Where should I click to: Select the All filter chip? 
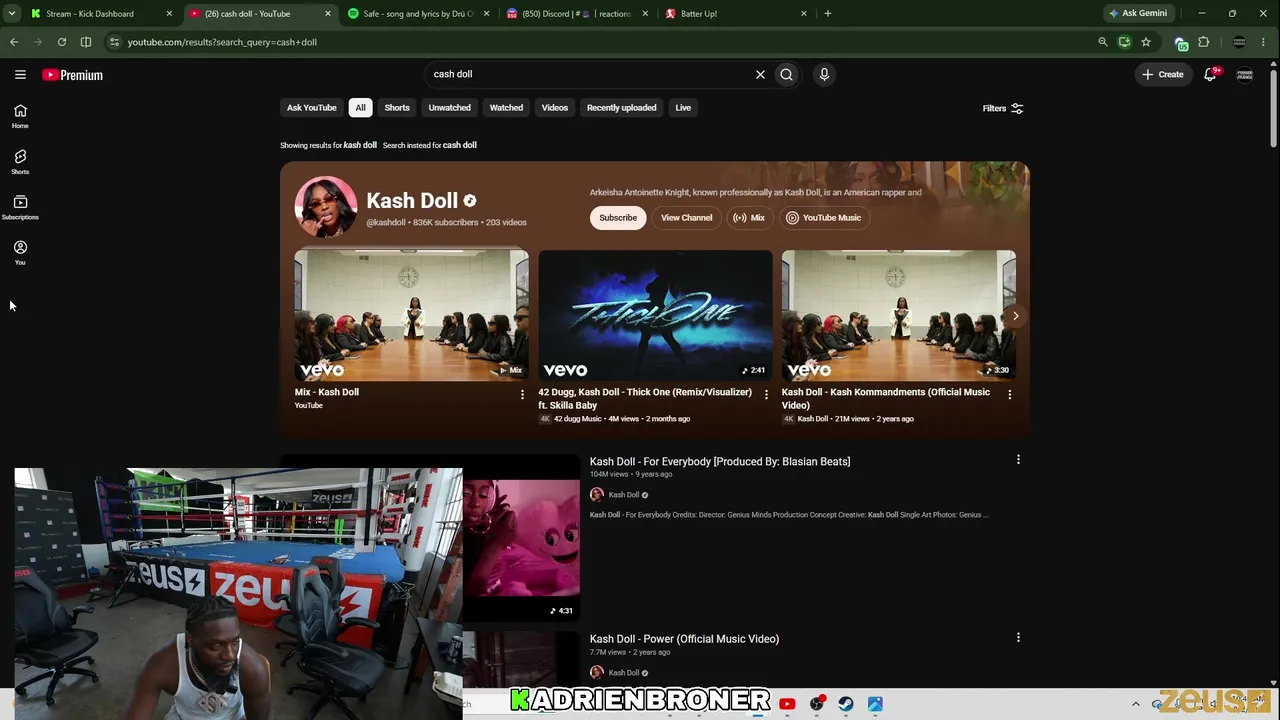[x=360, y=108]
